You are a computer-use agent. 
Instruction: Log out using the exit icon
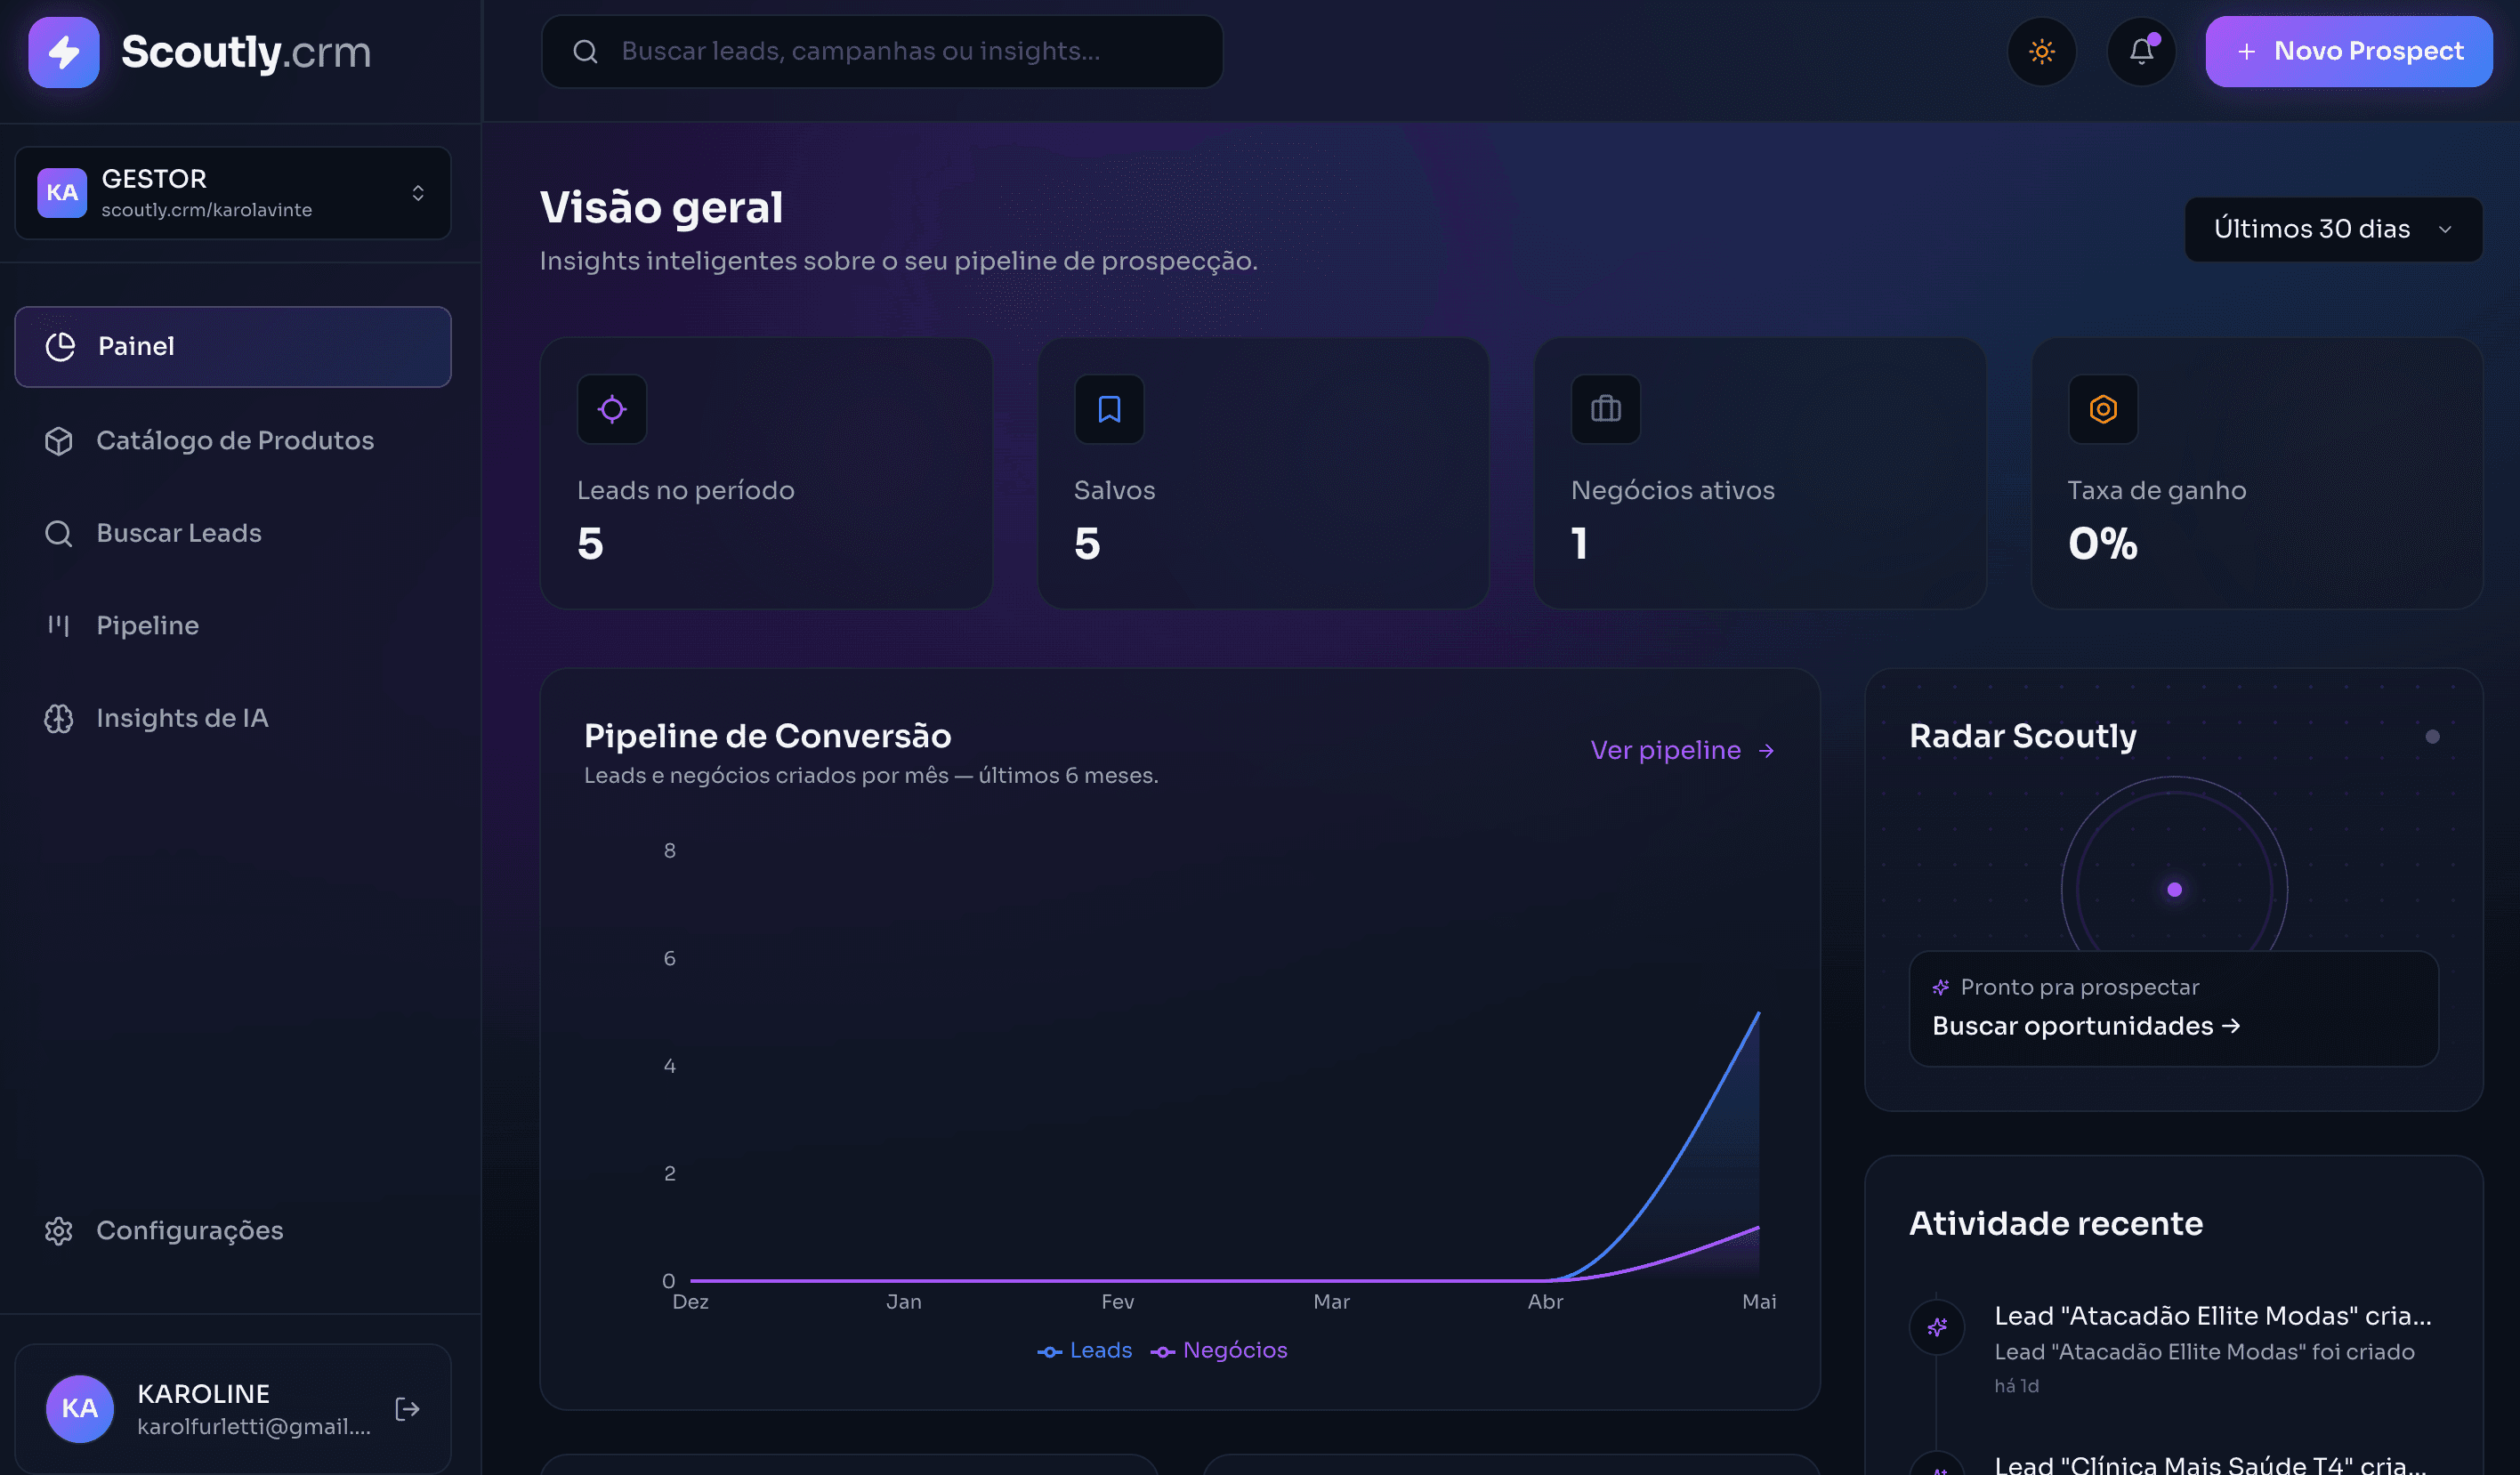click(407, 1409)
